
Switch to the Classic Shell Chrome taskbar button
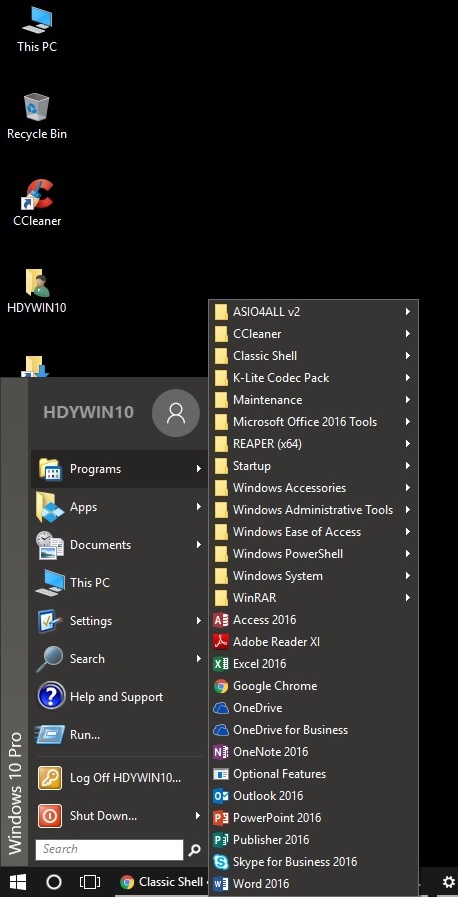(162, 882)
